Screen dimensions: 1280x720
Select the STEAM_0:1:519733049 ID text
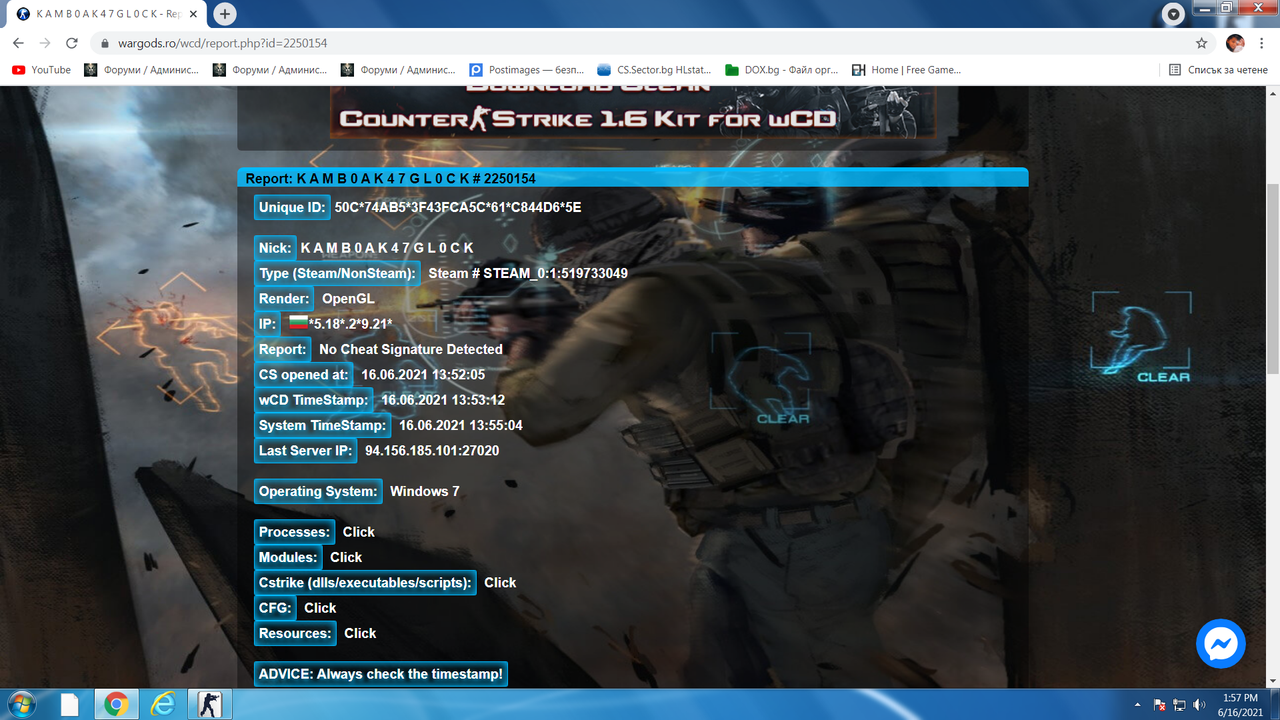pos(556,273)
